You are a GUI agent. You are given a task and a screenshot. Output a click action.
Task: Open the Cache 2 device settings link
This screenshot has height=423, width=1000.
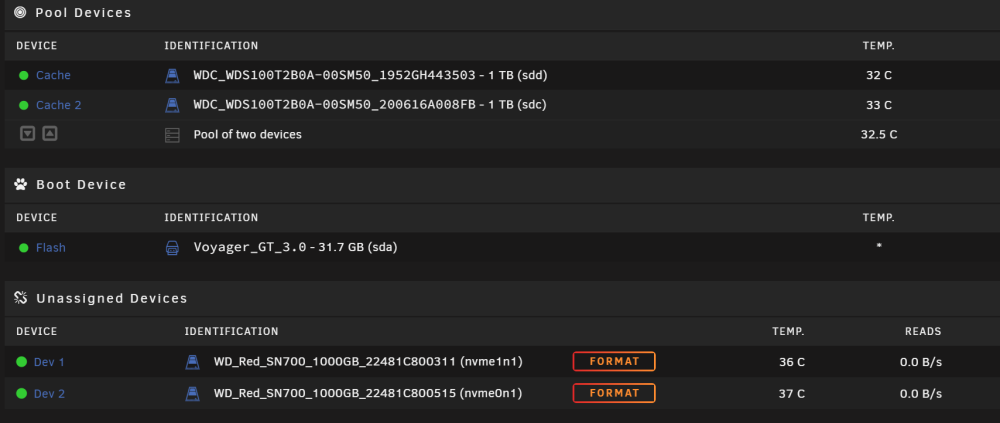click(59, 105)
